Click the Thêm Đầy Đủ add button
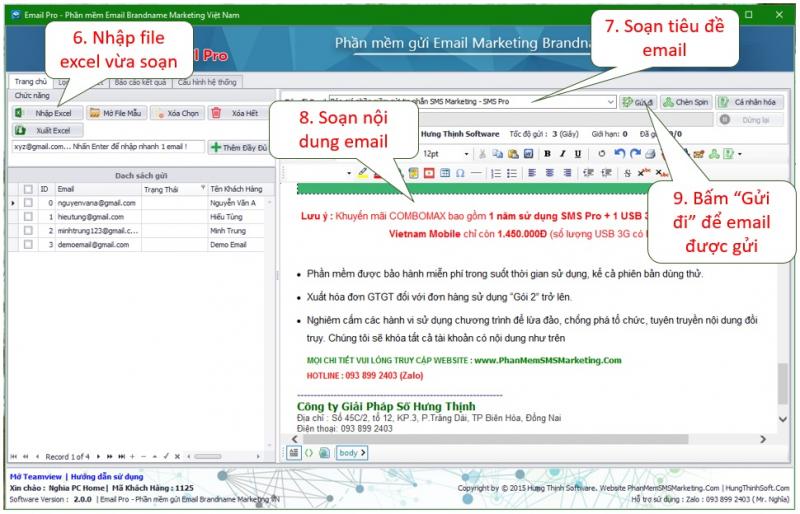This screenshot has width=800, height=514. (x=239, y=148)
